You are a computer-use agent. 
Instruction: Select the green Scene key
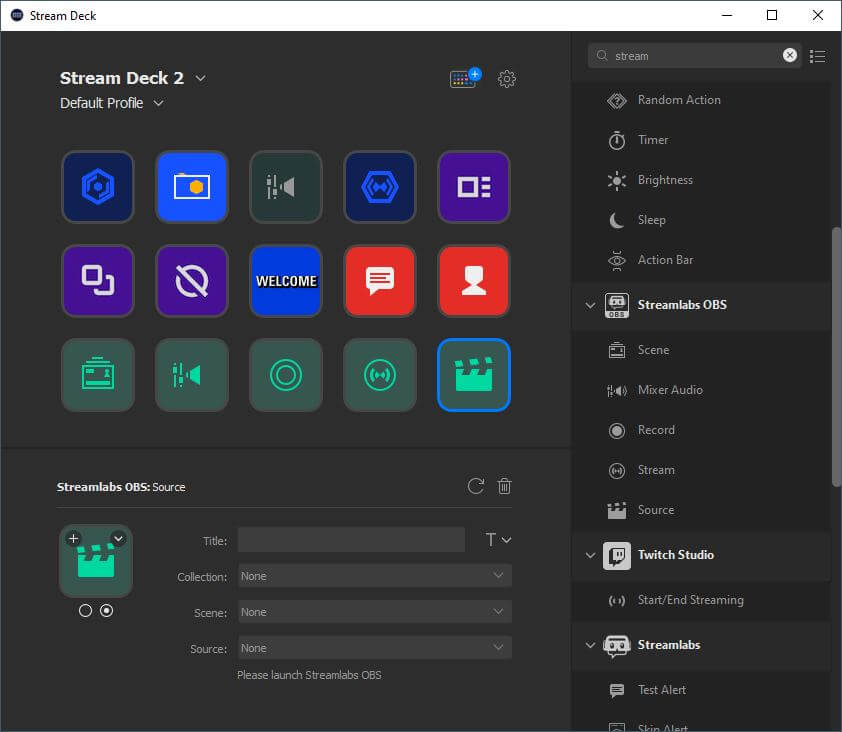(x=98, y=375)
